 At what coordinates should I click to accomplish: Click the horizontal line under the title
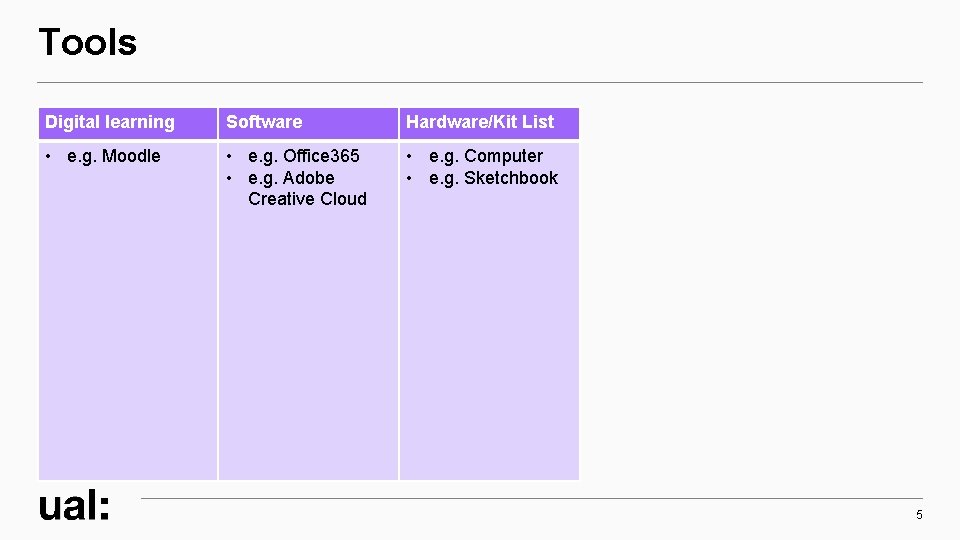(x=480, y=82)
